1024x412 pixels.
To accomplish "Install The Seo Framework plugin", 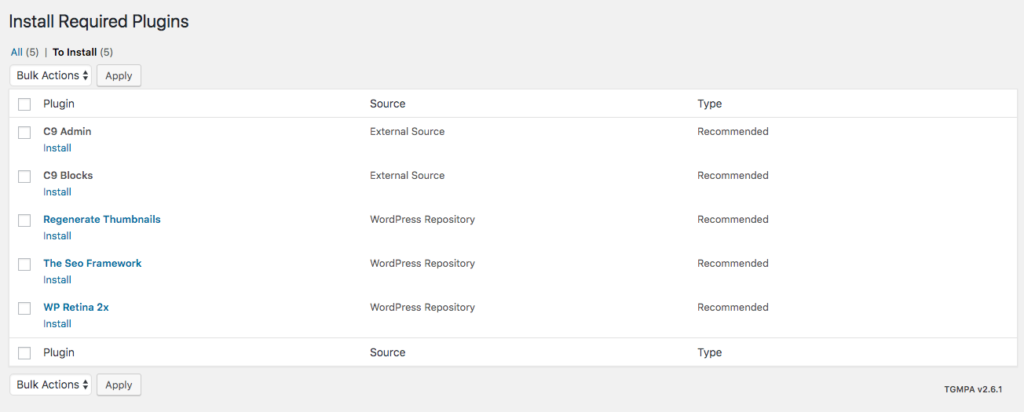I will click(x=57, y=279).
